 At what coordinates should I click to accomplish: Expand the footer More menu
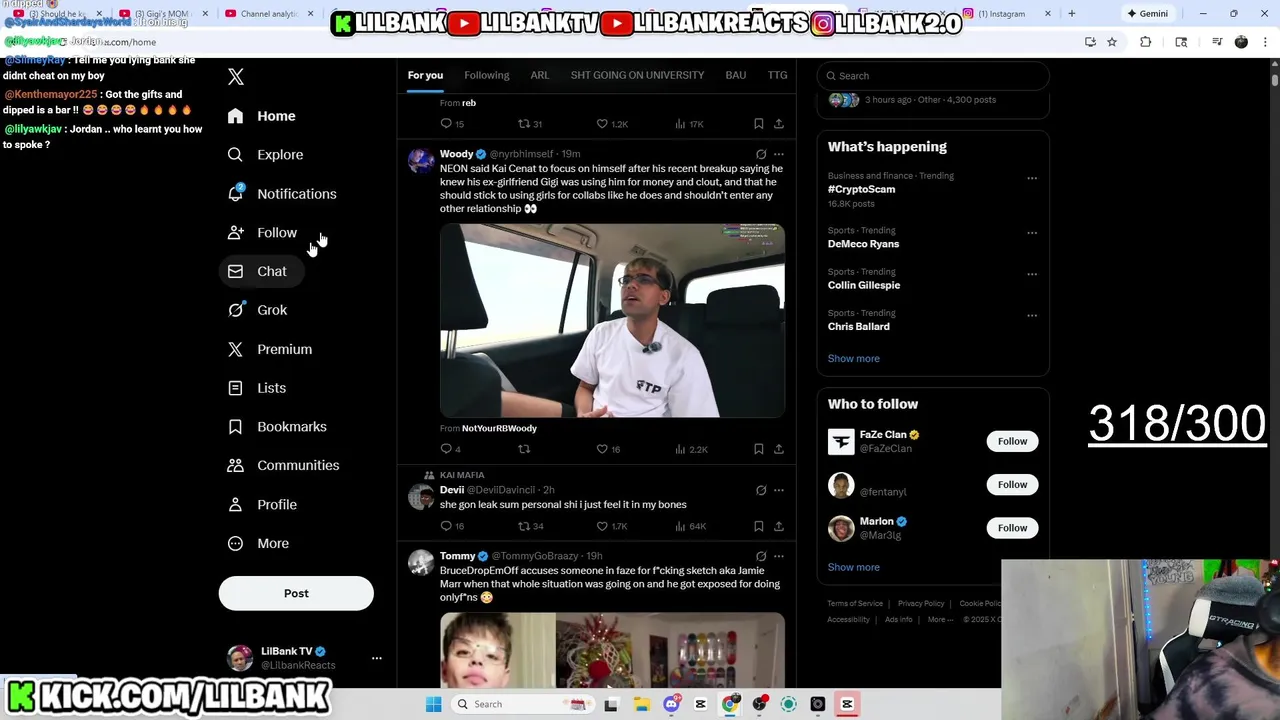coord(940,620)
